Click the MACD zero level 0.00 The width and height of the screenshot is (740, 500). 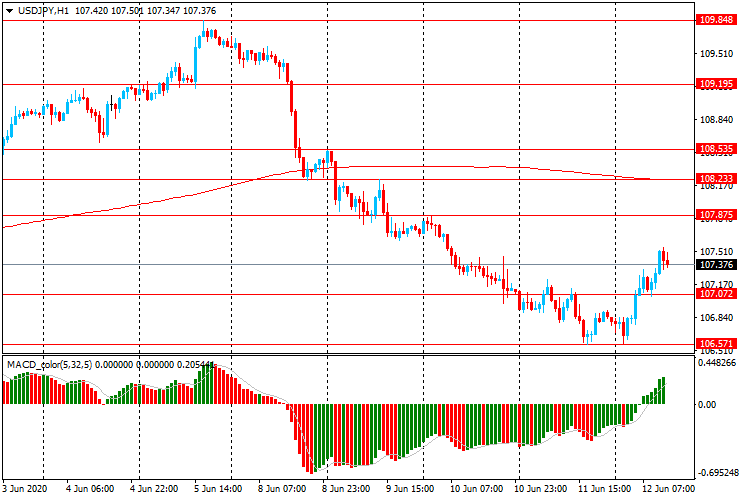[706, 405]
